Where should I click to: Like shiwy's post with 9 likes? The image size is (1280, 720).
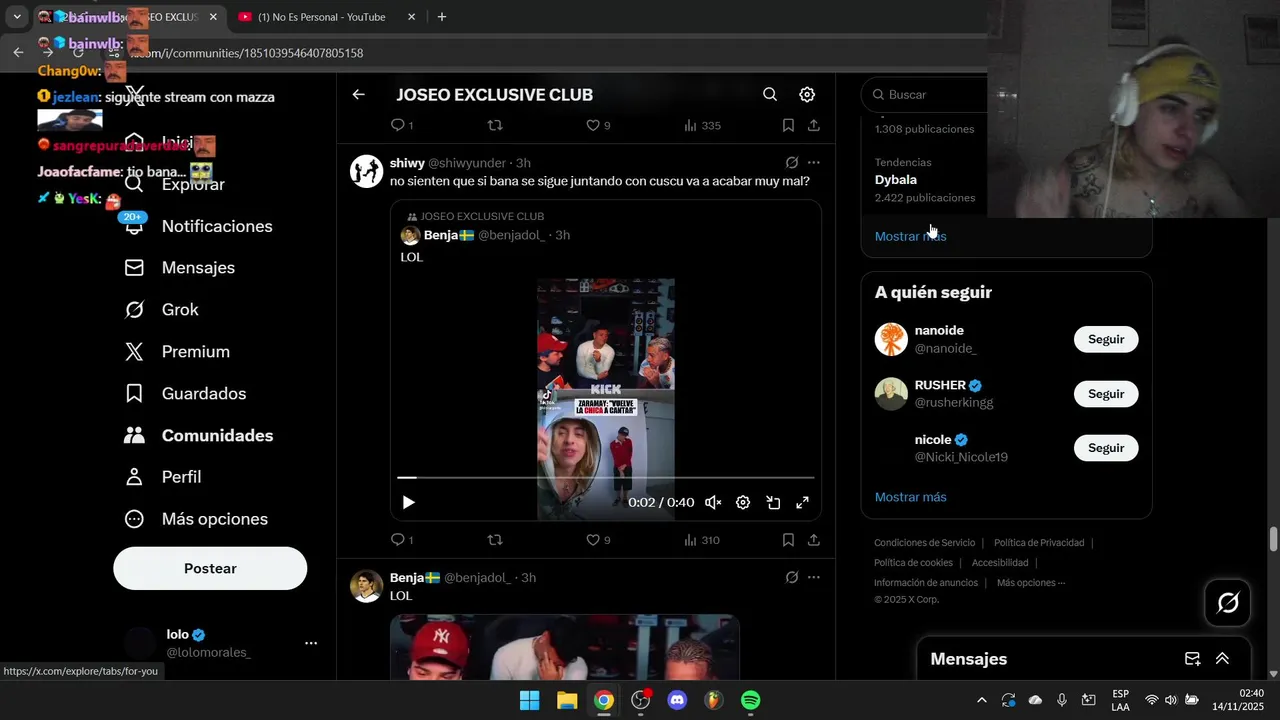[x=598, y=540]
